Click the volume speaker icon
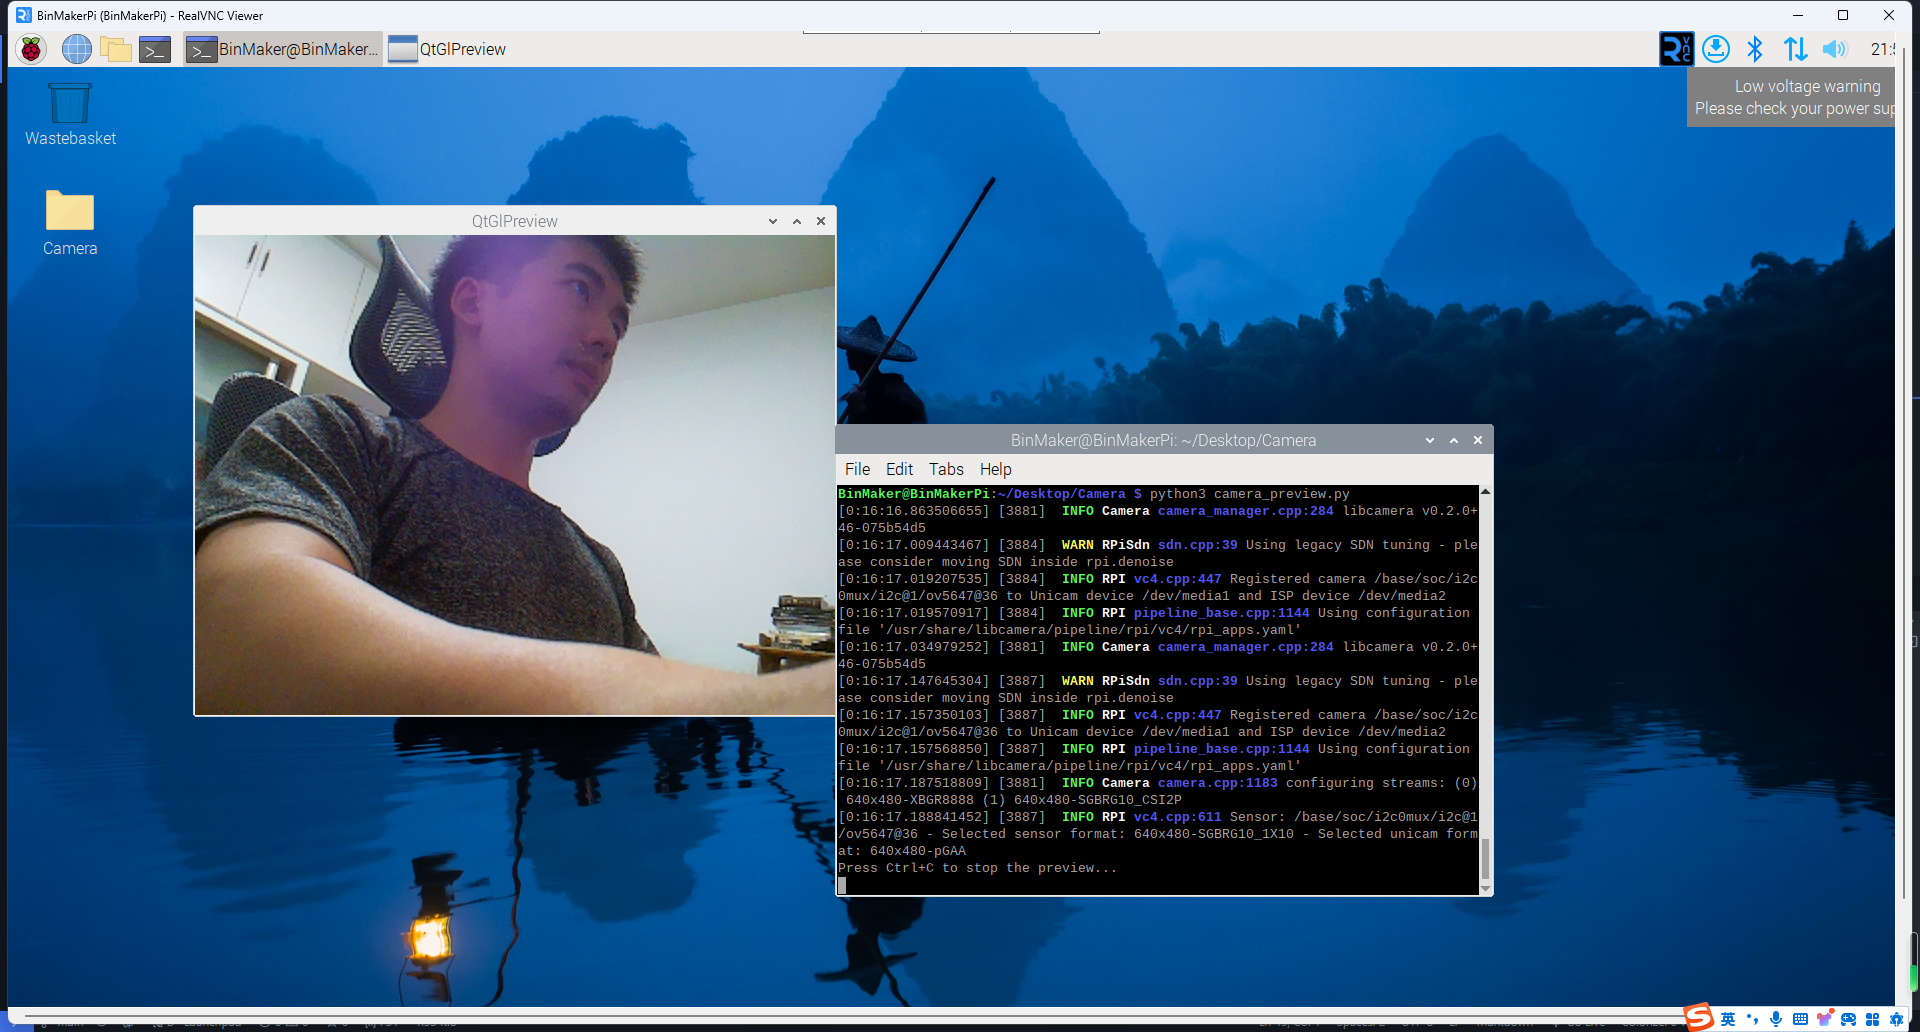 (1834, 49)
